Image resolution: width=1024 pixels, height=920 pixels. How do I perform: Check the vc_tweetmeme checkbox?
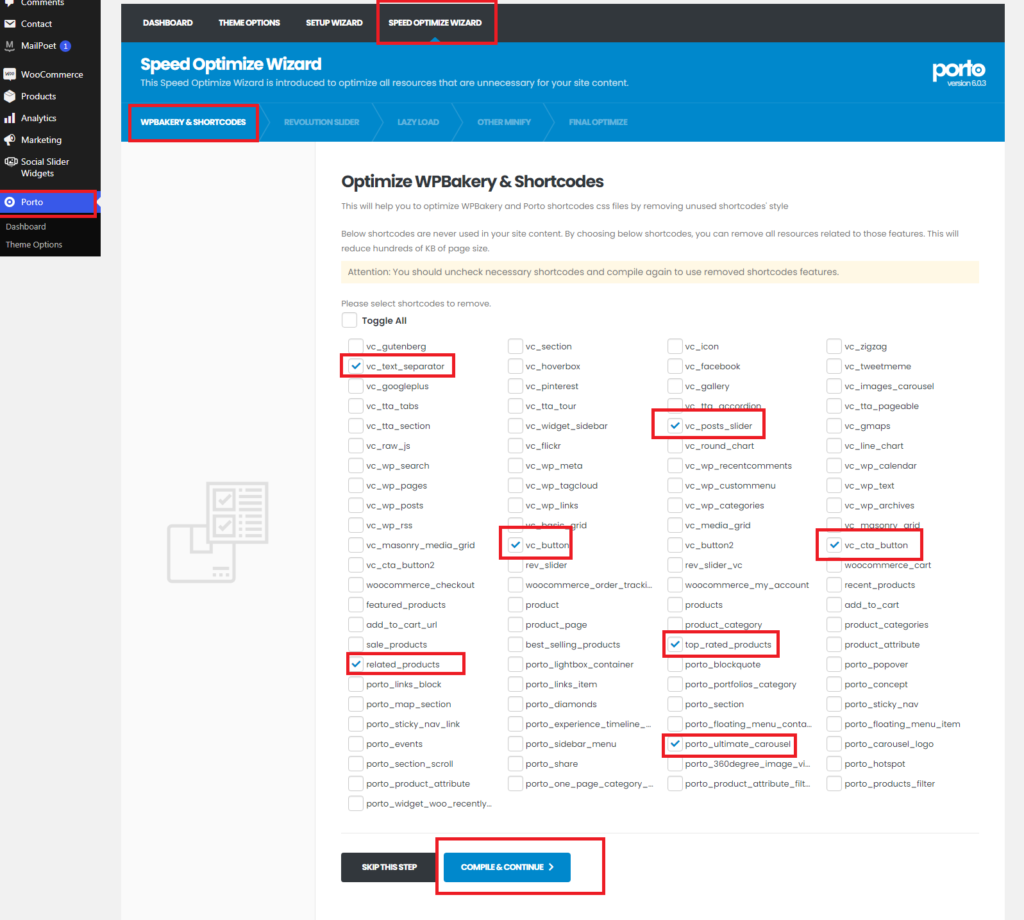[834, 366]
